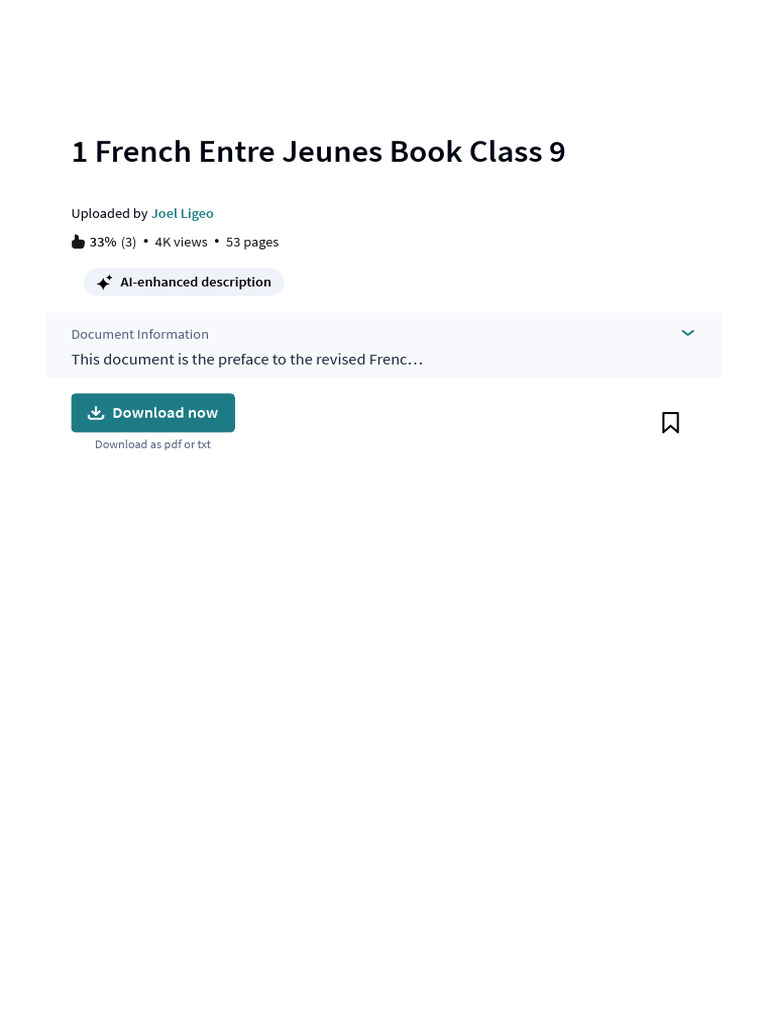This screenshot has height=1024, width=768.
Task: Click the 33% rating percentage
Action: (x=103, y=242)
